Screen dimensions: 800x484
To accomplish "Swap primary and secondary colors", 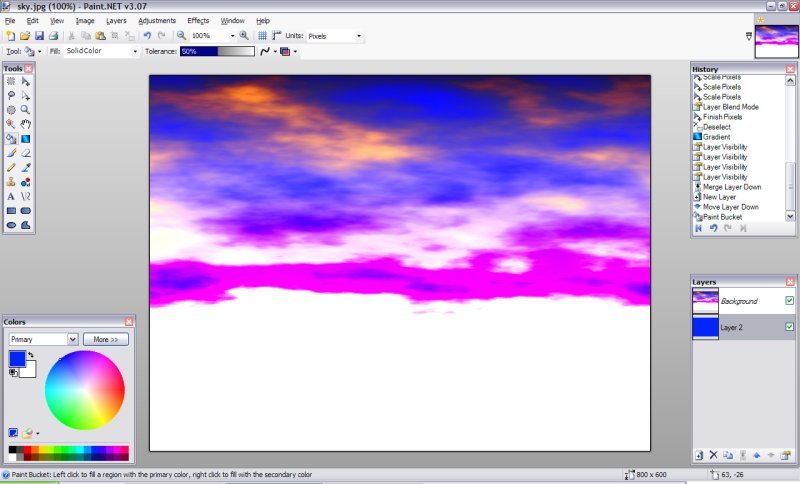I will (30, 355).
